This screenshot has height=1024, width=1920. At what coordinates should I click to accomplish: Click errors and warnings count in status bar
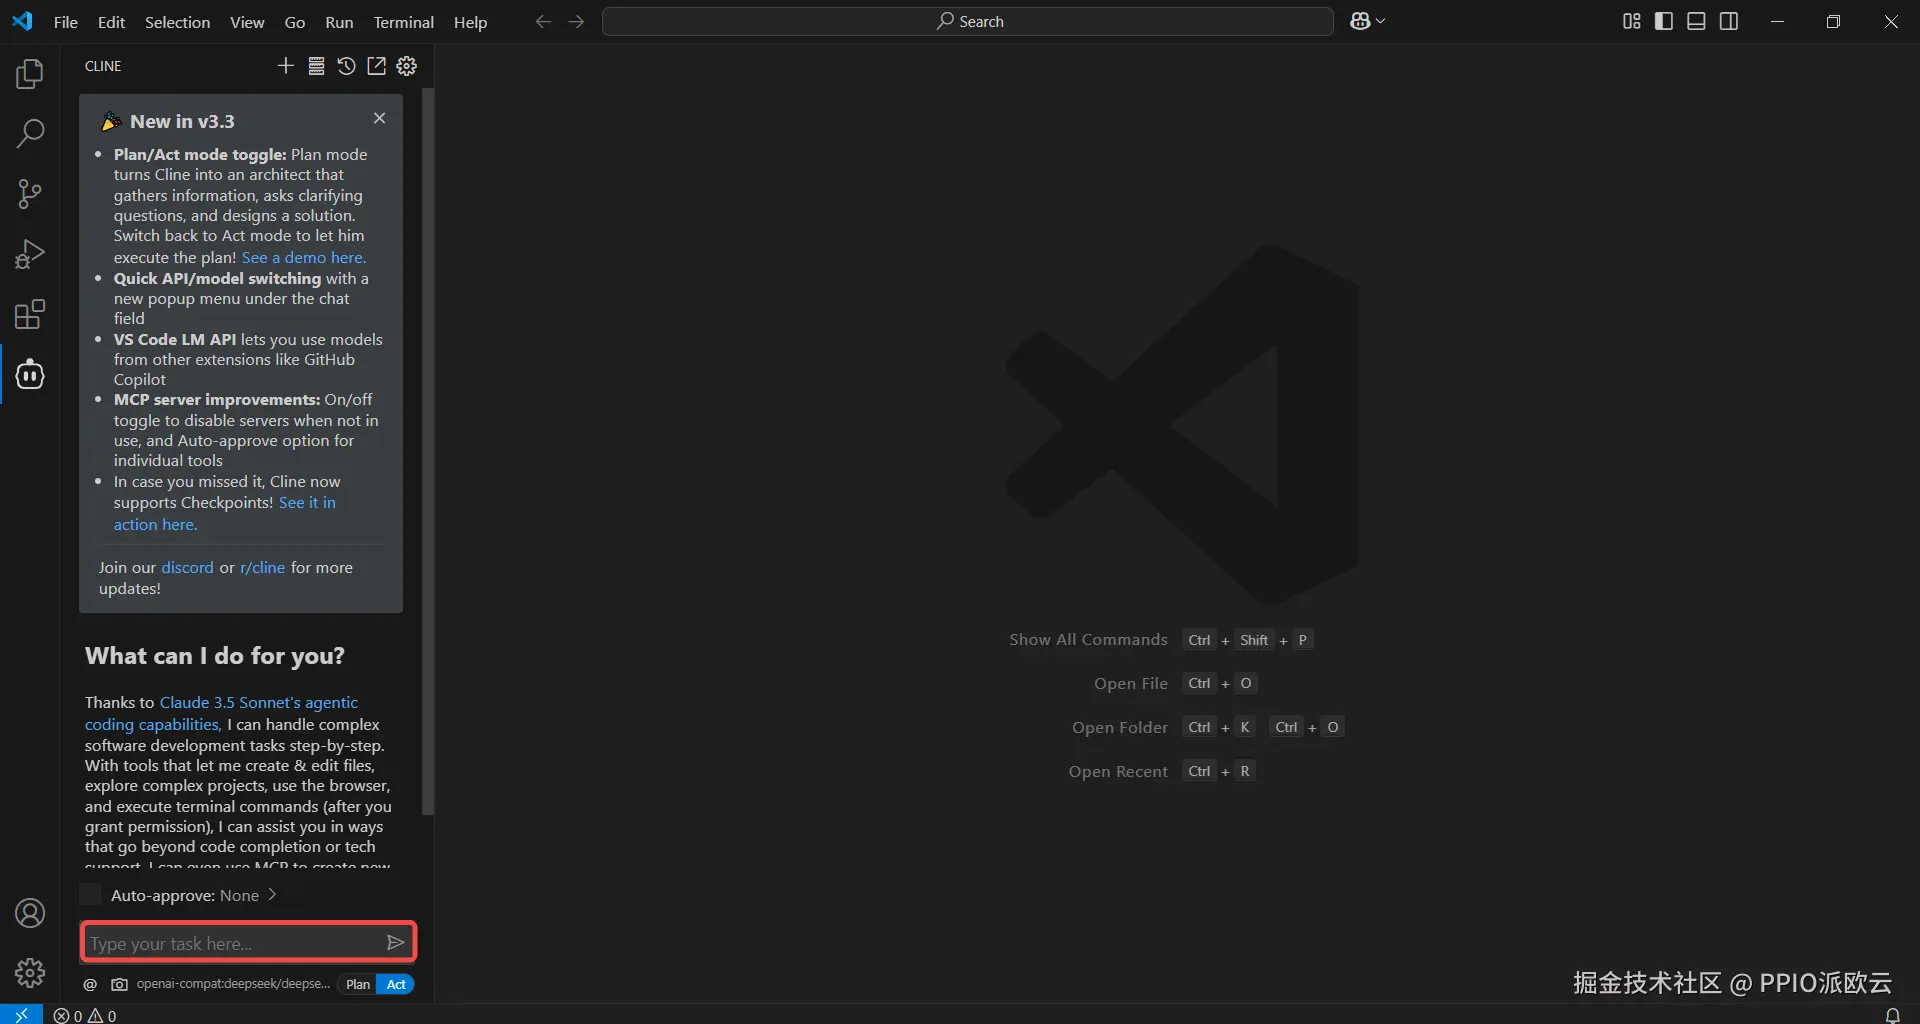point(85,1015)
